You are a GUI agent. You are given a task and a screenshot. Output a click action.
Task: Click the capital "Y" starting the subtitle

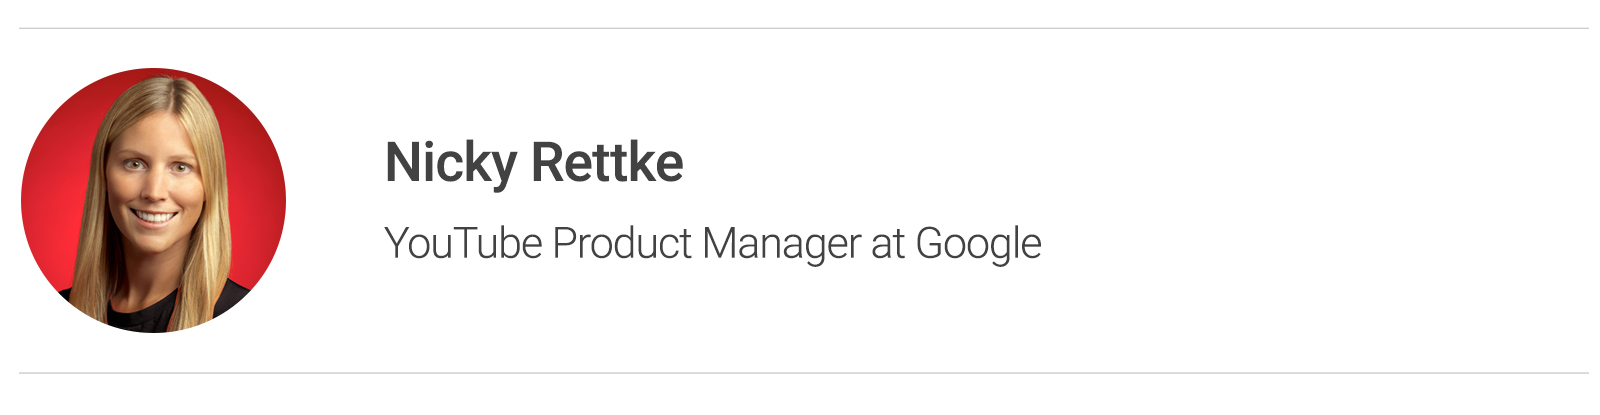click(398, 243)
